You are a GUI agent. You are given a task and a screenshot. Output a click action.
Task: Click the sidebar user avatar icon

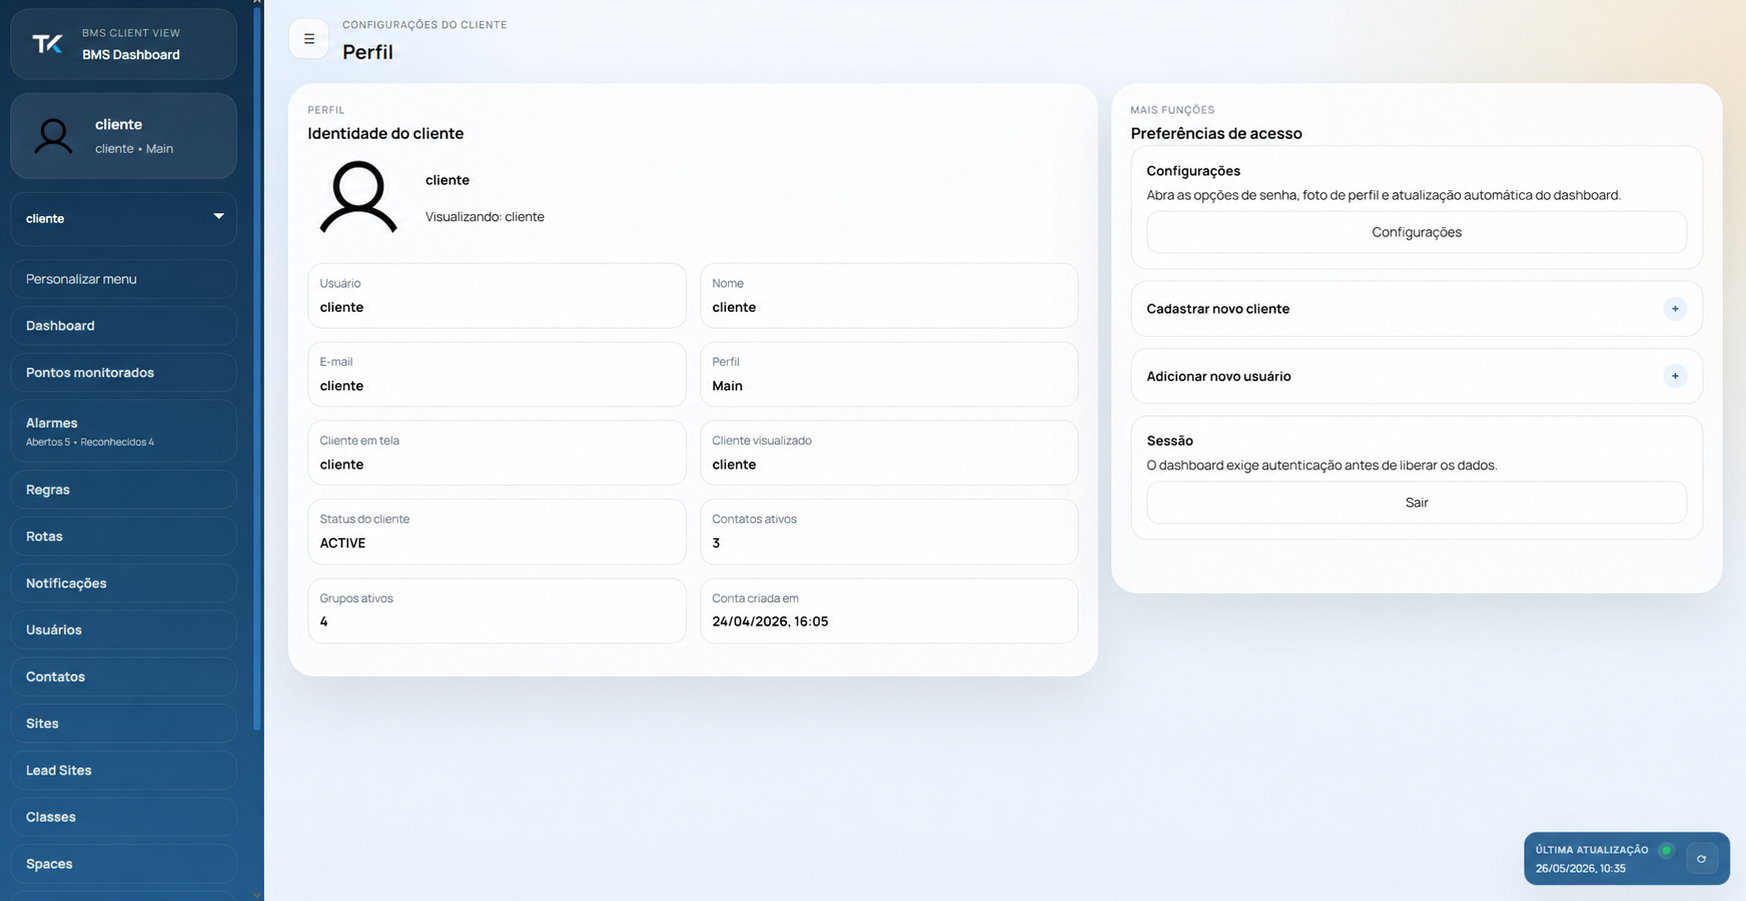pos(54,136)
